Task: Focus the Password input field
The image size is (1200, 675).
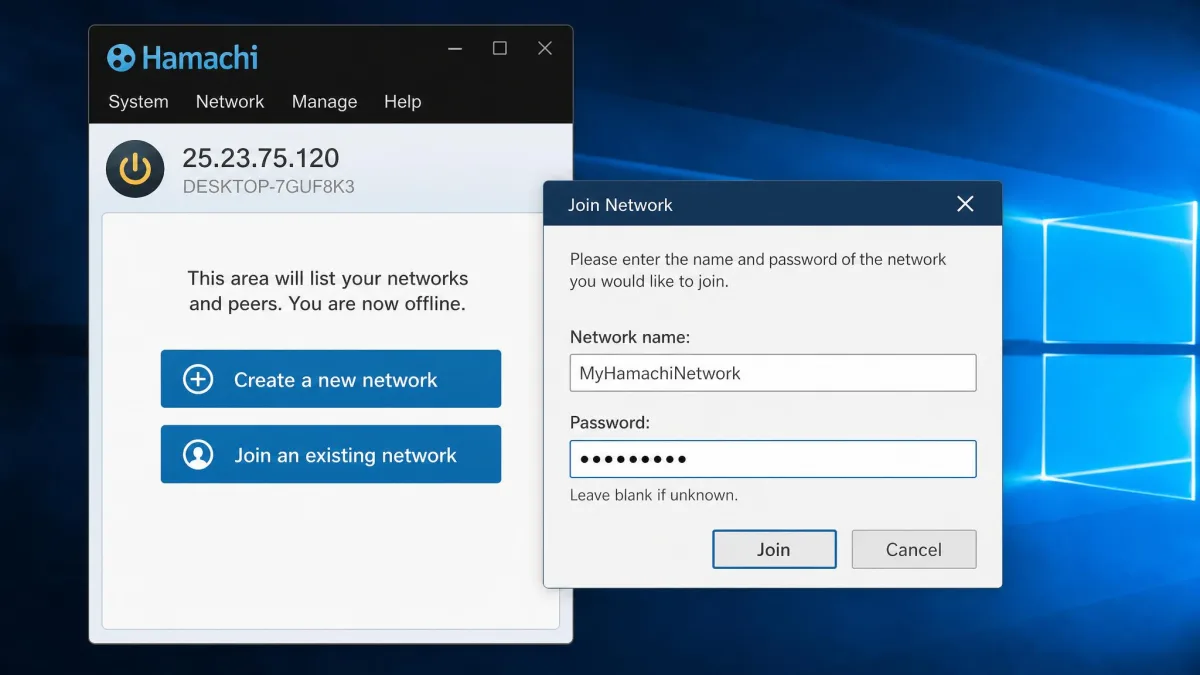Action: click(773, 459)
